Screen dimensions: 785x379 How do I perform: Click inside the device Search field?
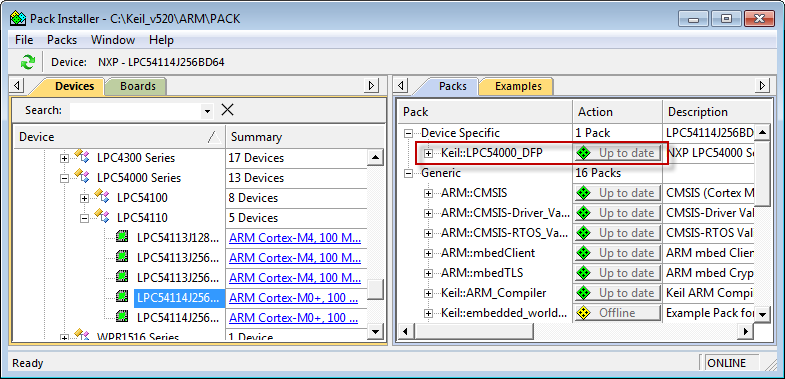pyautogui.click(x=135, y=111)
